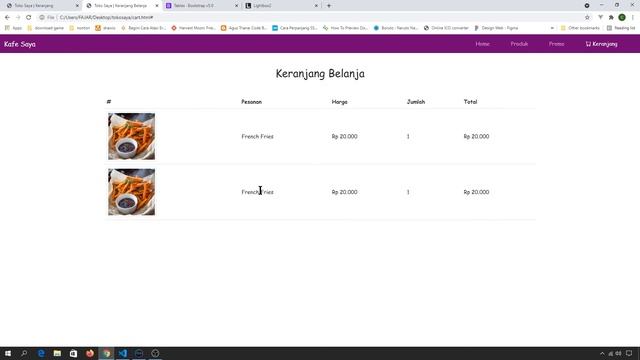Open the Apps bookmarks shortcut
This screenshot has height=360, width=640.
click(x=13, y=28)
